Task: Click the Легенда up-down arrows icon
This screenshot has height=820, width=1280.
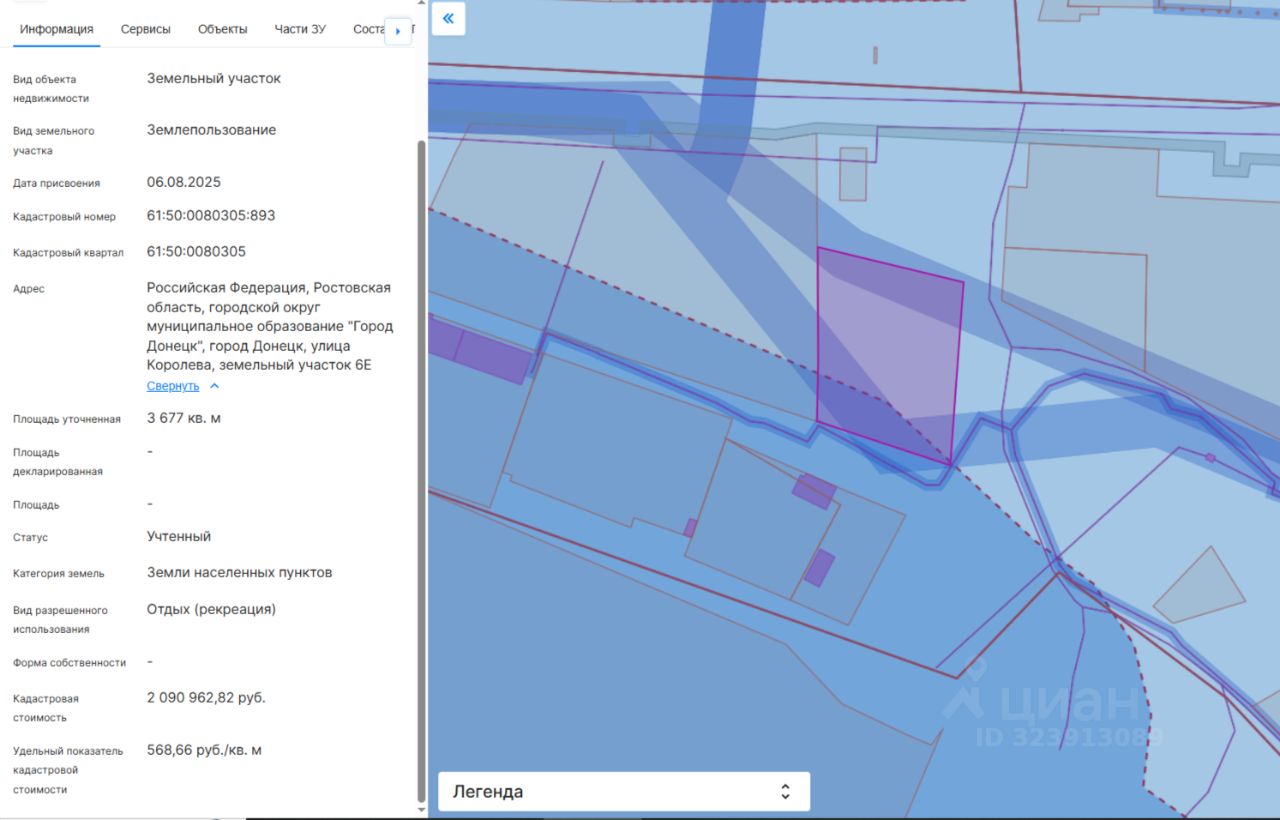Action: click(785, 791)
